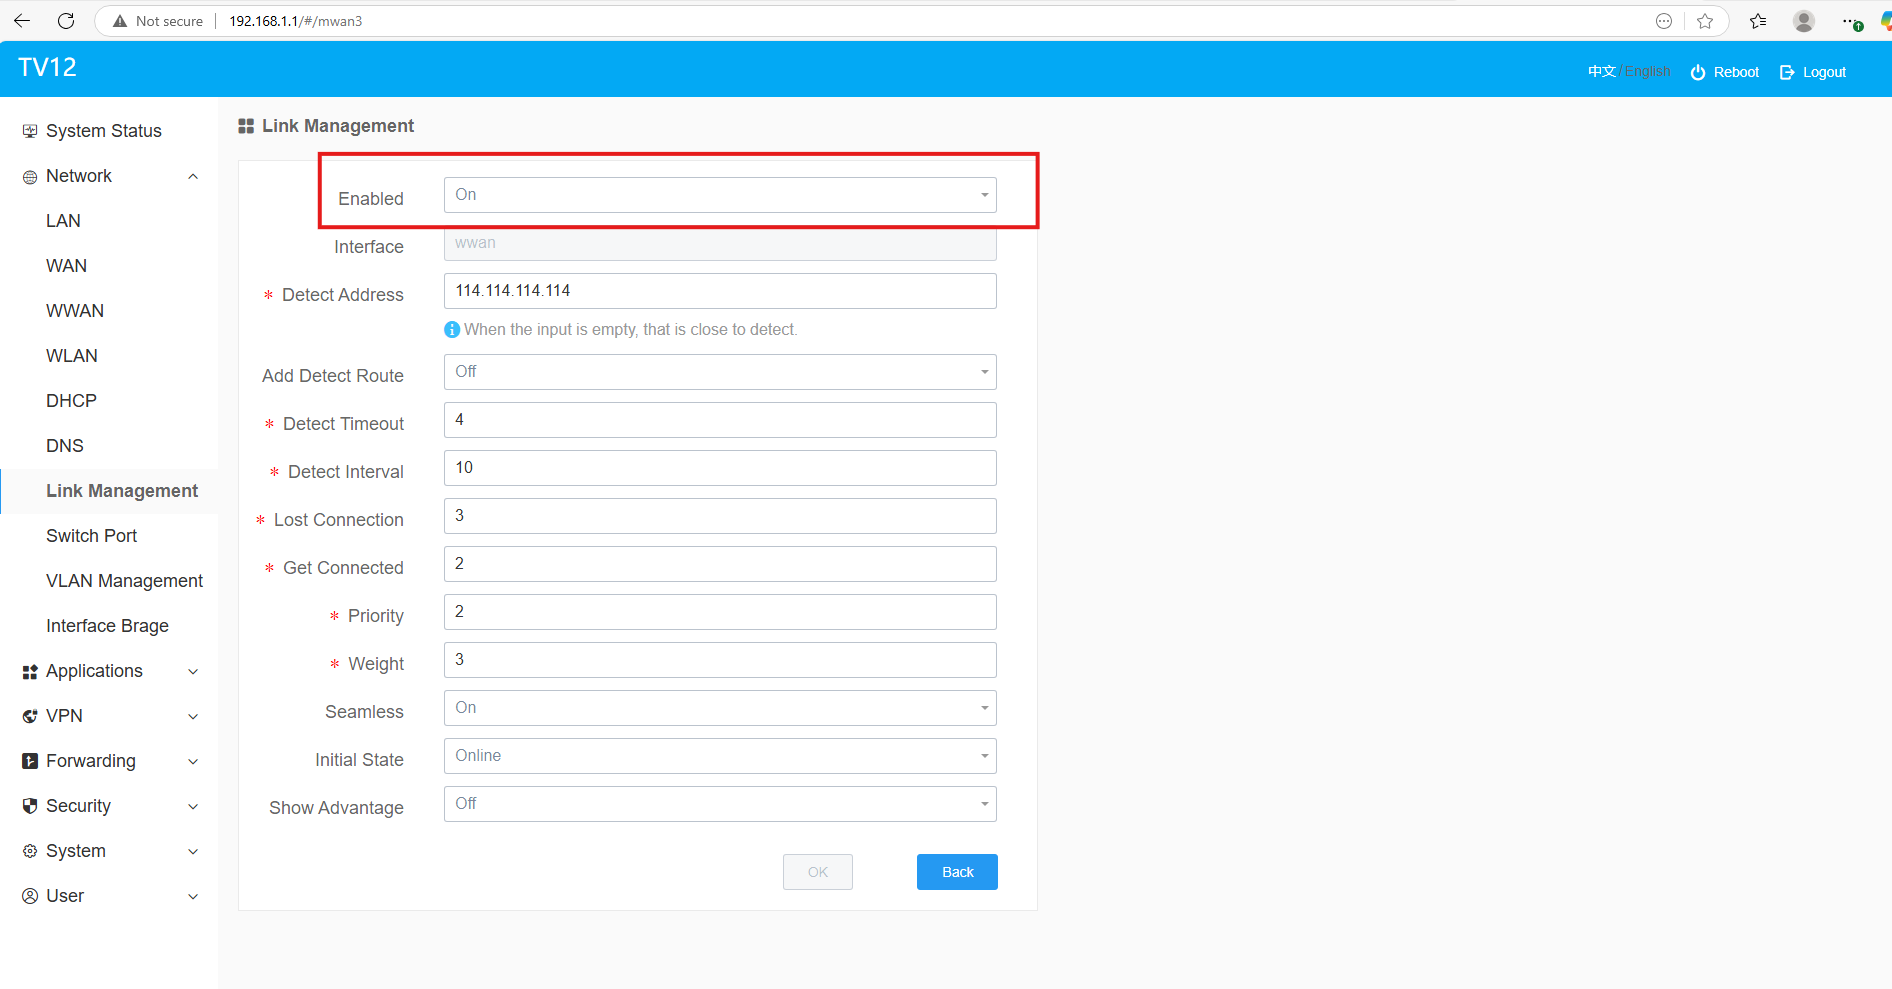Open the Add Detect Route dropdown
The width and height of the screenshot is (1892, 989).
coord(719,372)
